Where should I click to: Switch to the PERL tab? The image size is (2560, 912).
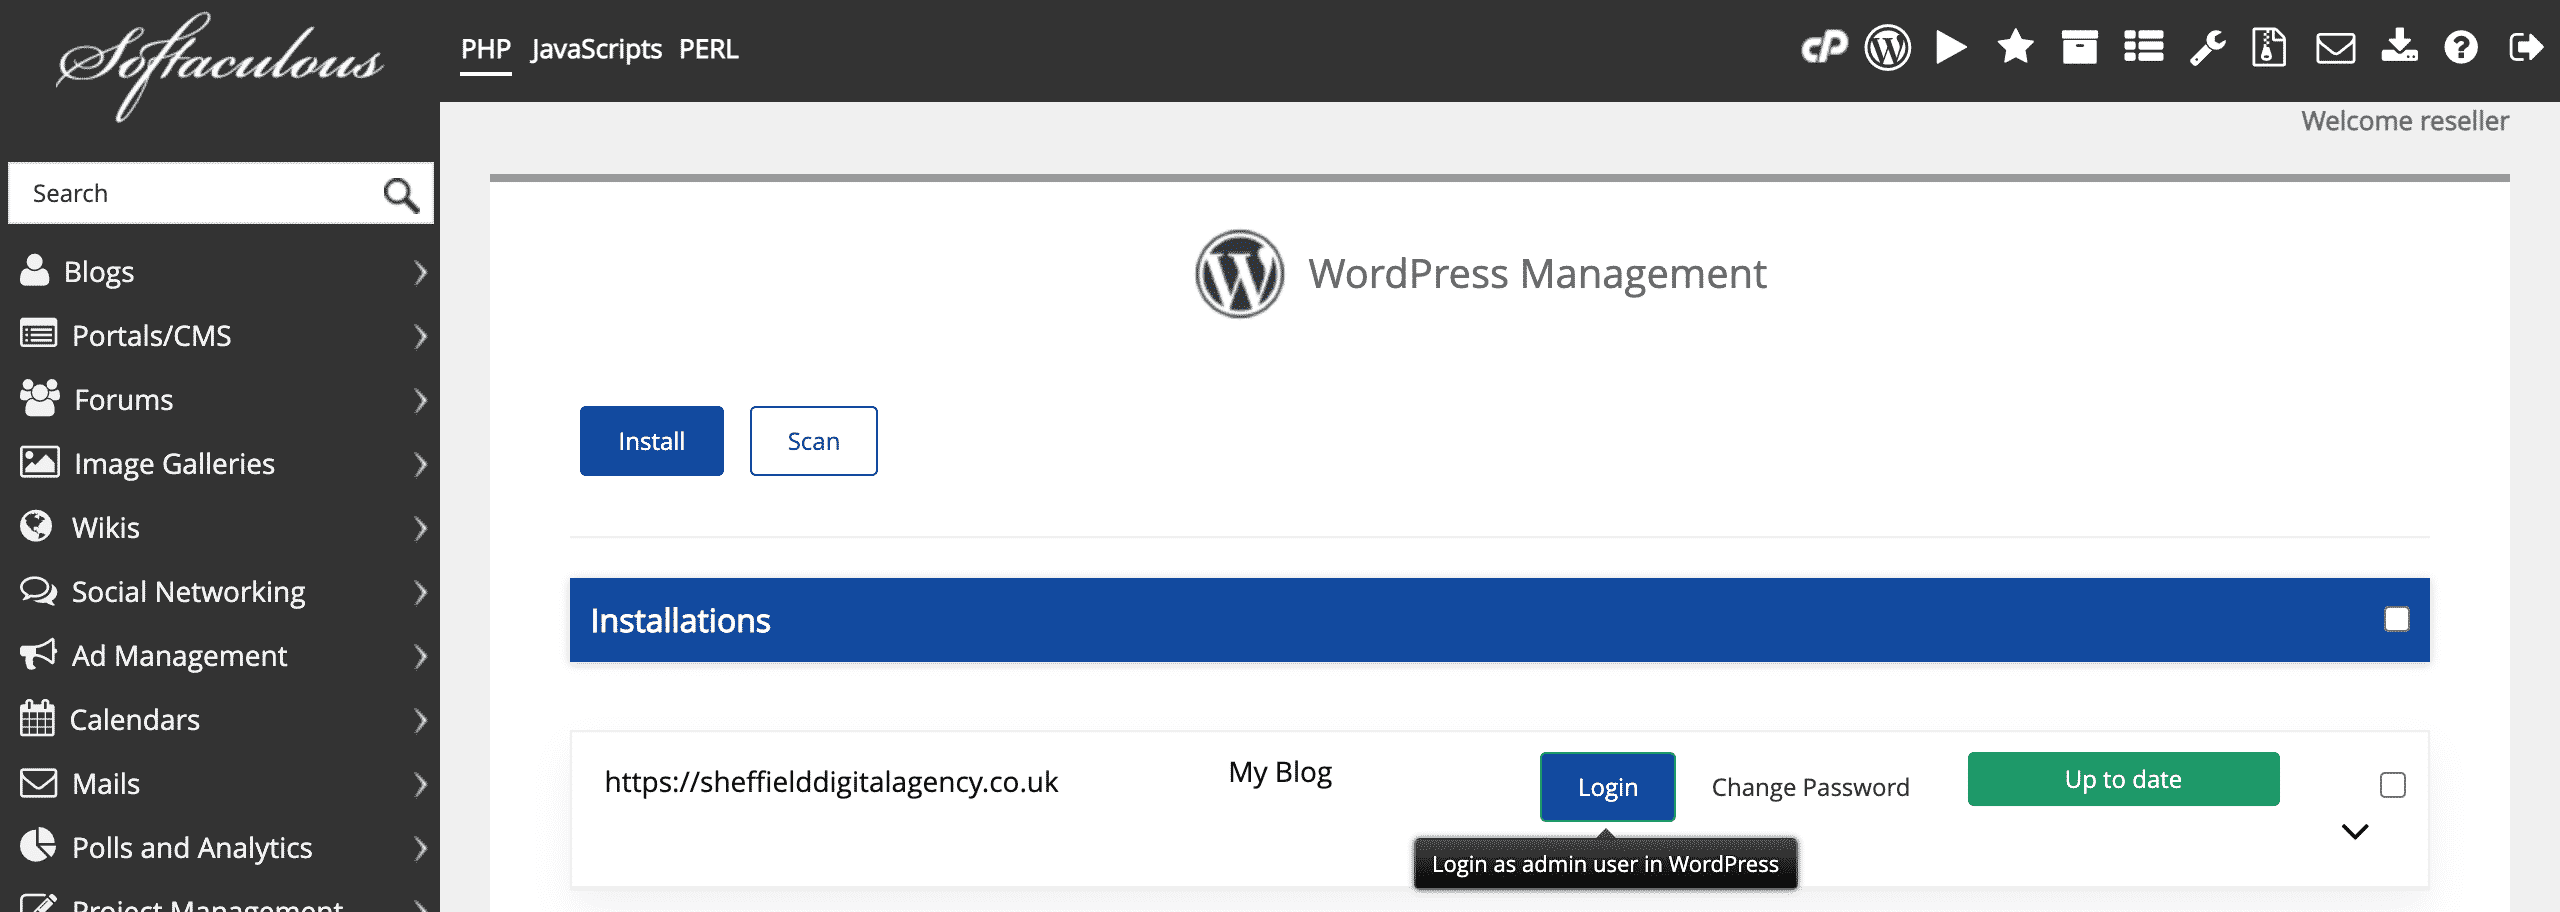(x=708, y=49)
